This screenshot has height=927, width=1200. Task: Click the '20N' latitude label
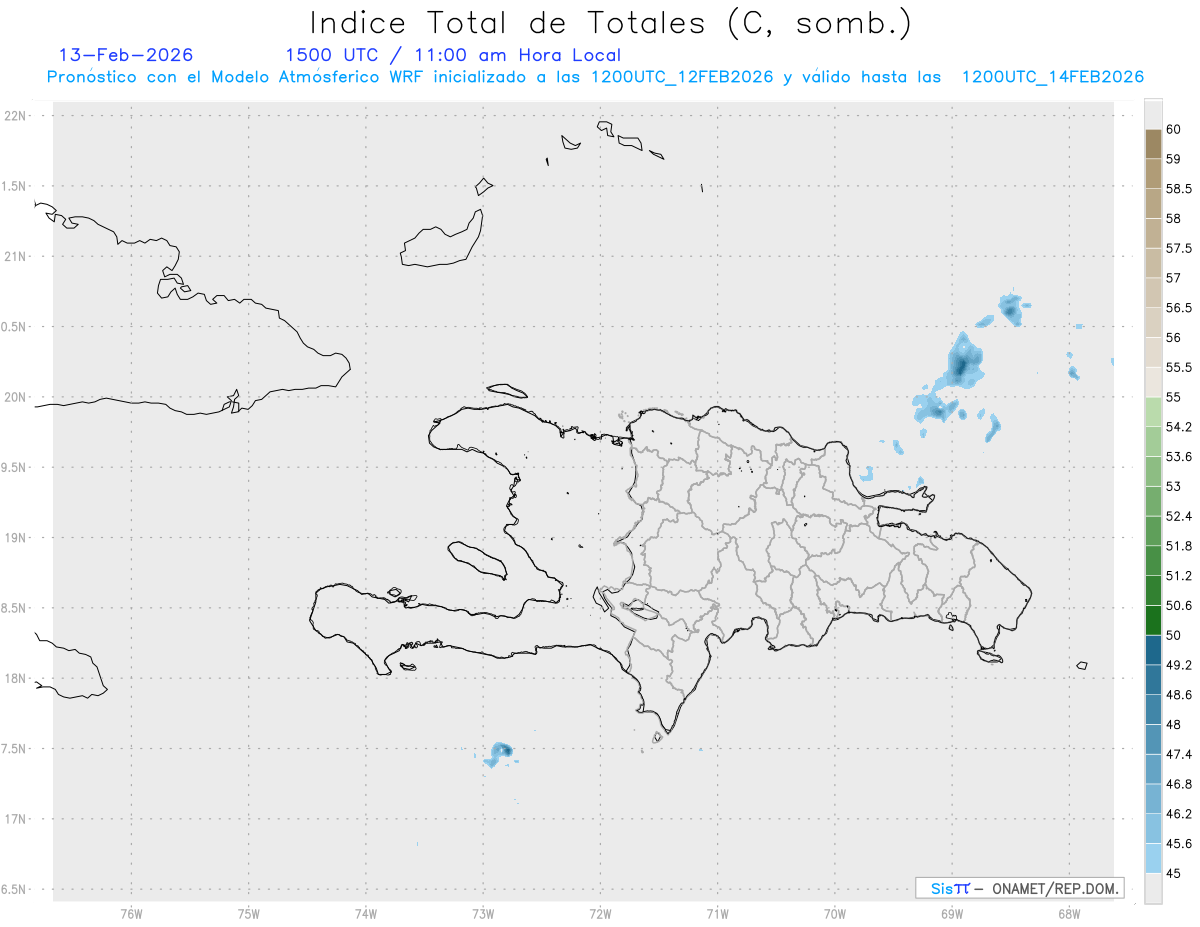point(16,397)
